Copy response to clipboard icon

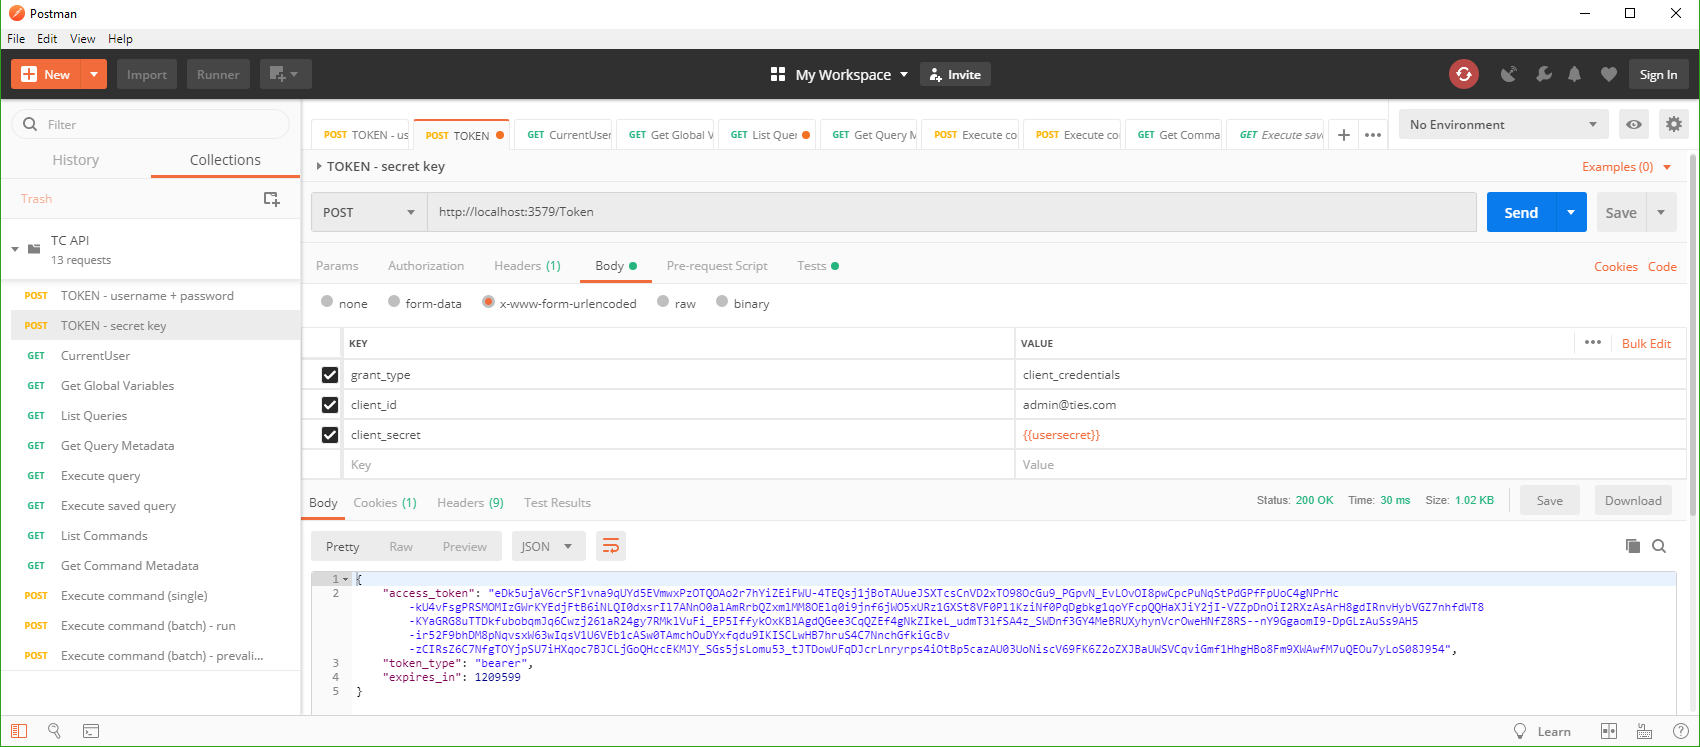[1632, 546]
